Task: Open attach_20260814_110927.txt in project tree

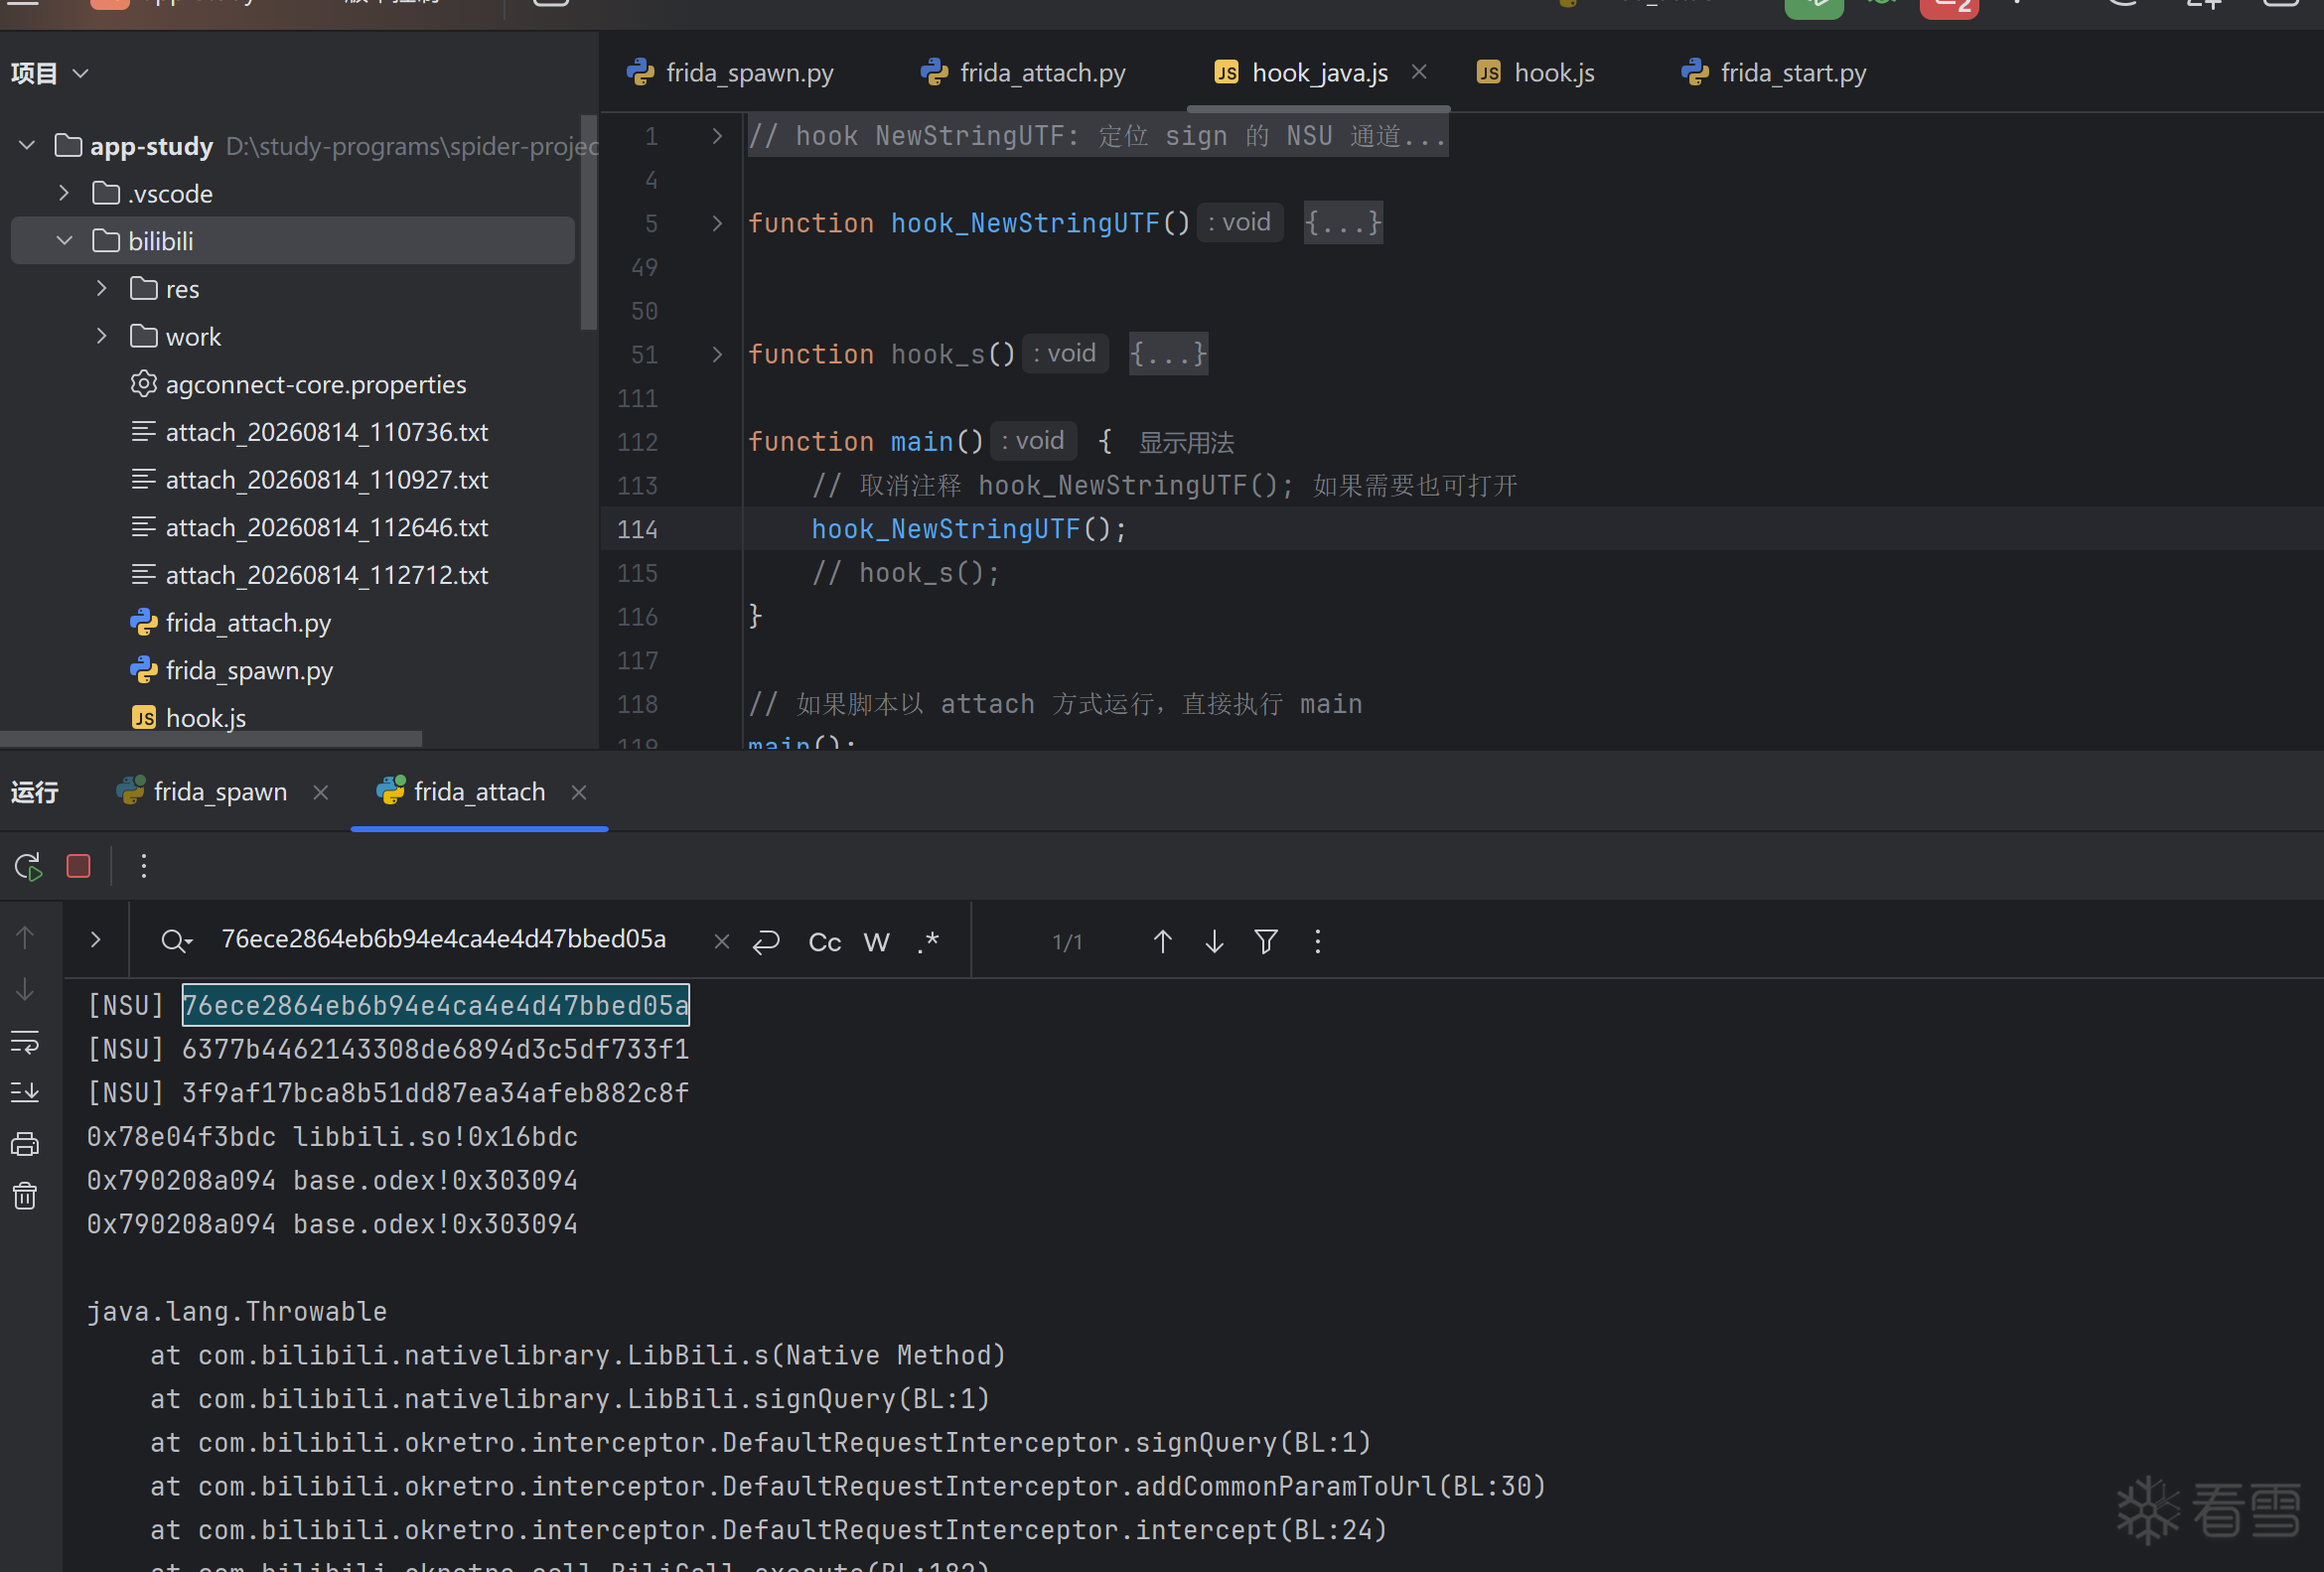Action: pos(309,480)
